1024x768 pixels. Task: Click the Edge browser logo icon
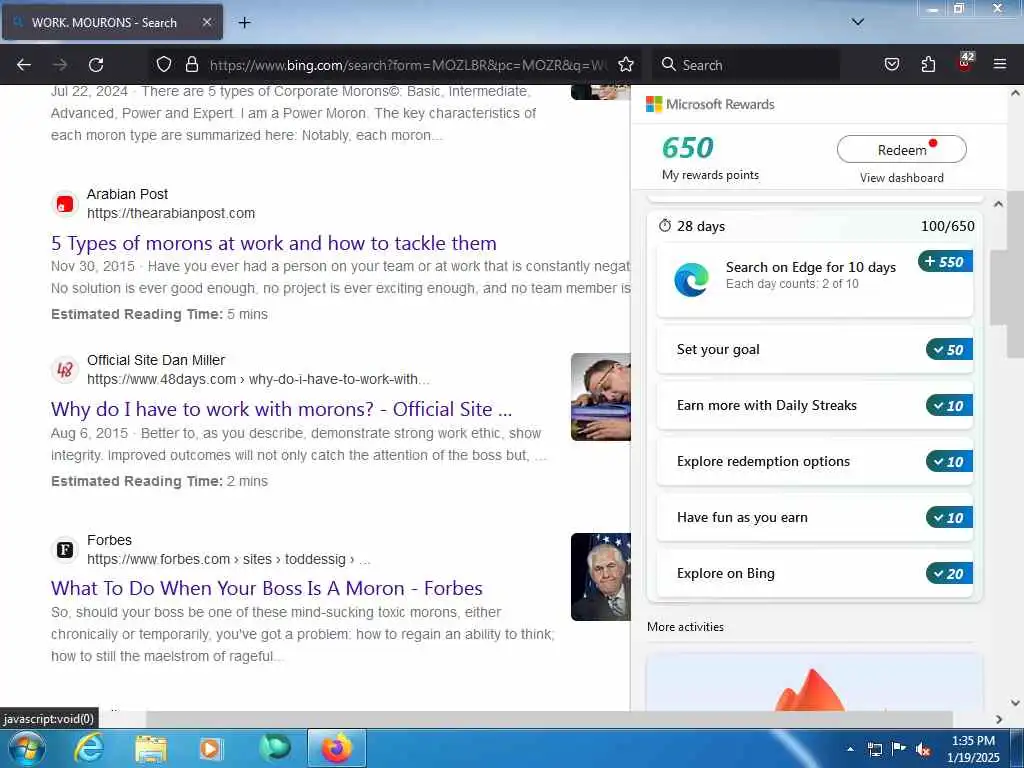[691, 280]
